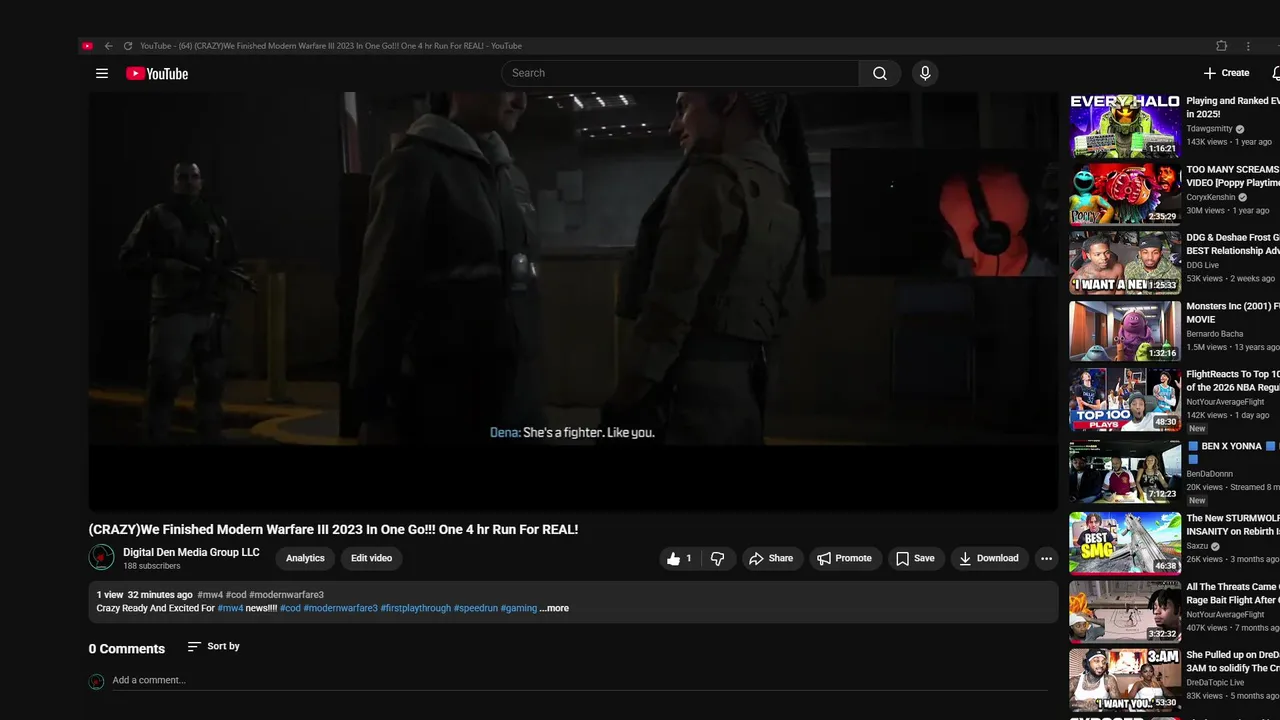The image size is (1280, 720).
Task: Click the video player to pause
Action: pyautogui.click(x=573, y=302)
